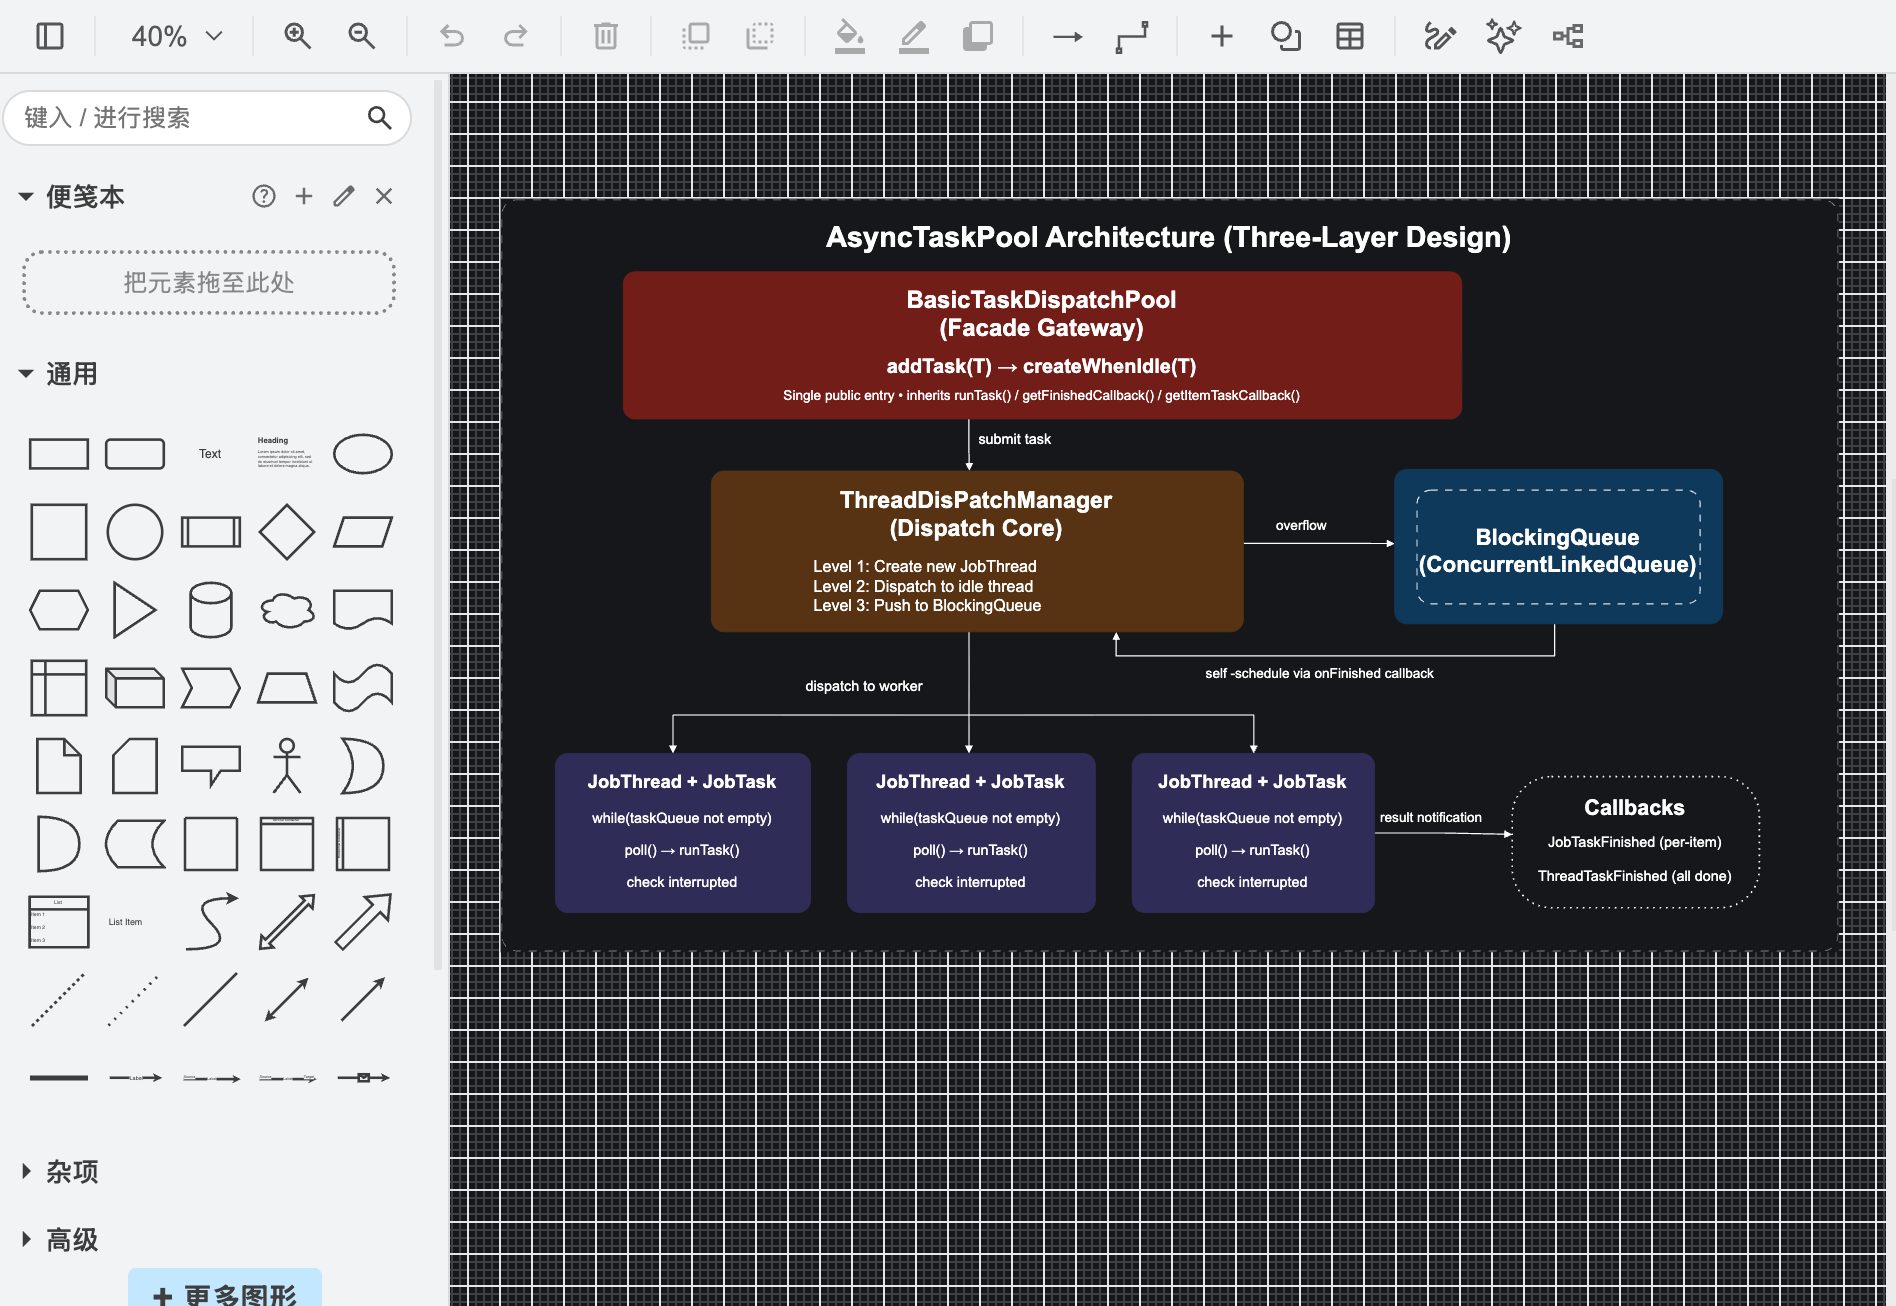Choose the cylinder shape
This screenshot has width=1896, height=1306.
(x=211, y=610)
